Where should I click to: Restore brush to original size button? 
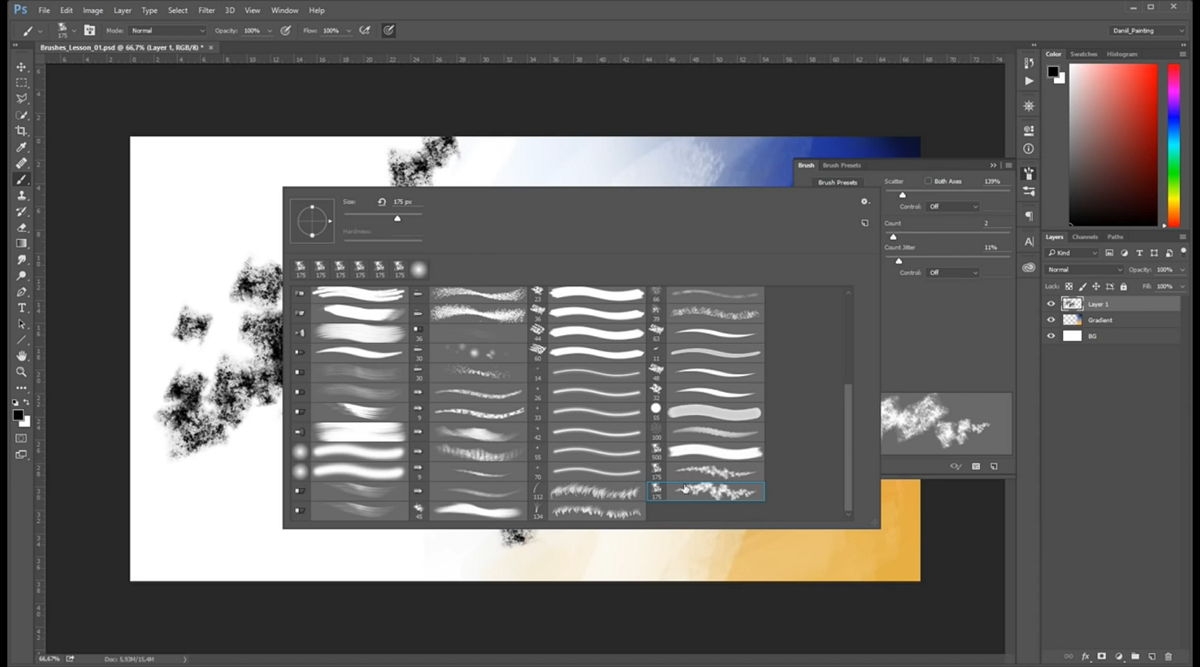click(x=382, y=202)
